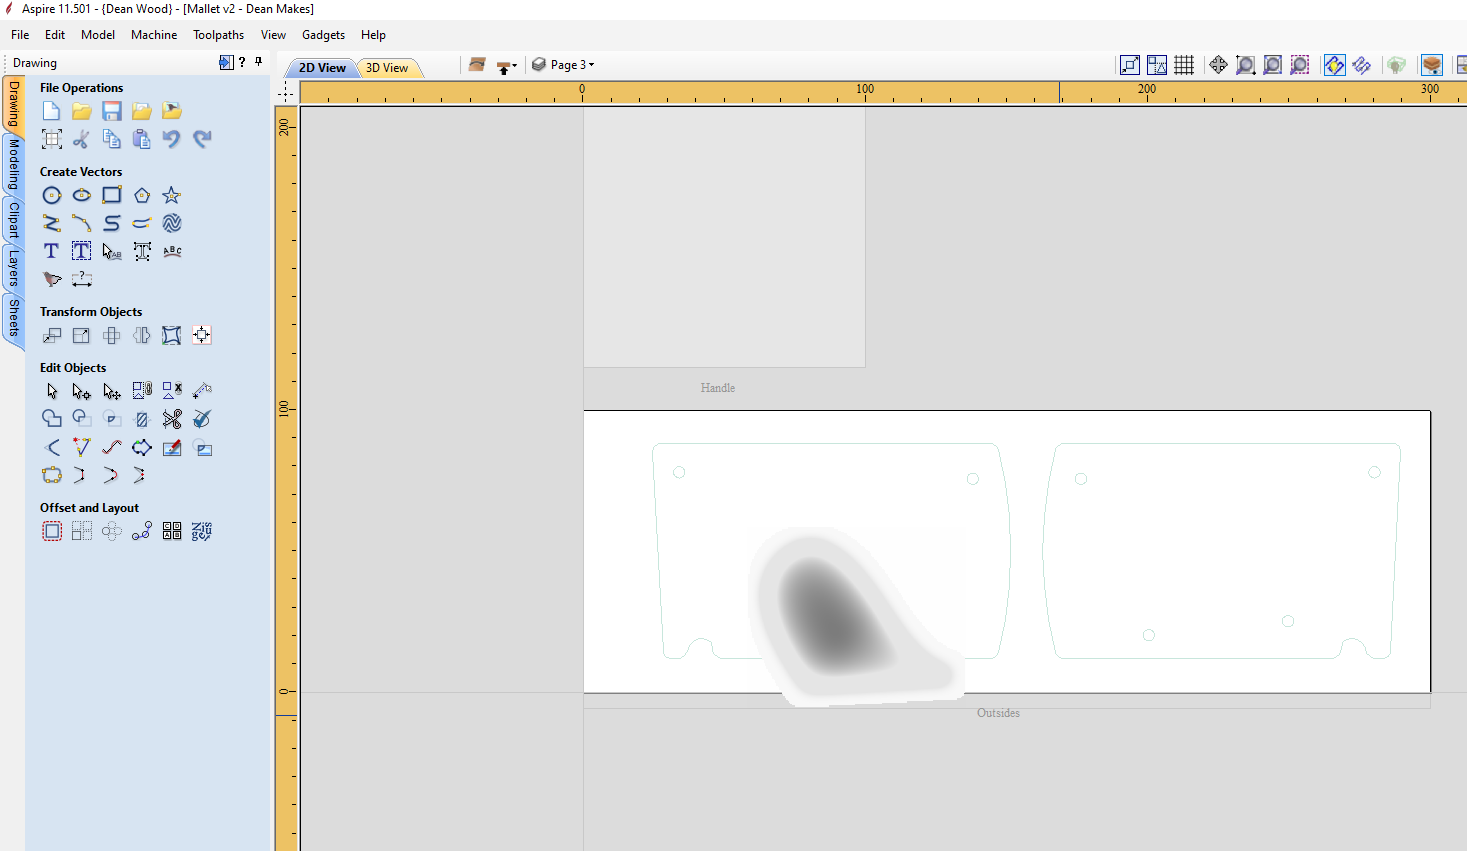Weld selected vectors together
Viewport: 1467px width, 851px height.
point(51,419)
